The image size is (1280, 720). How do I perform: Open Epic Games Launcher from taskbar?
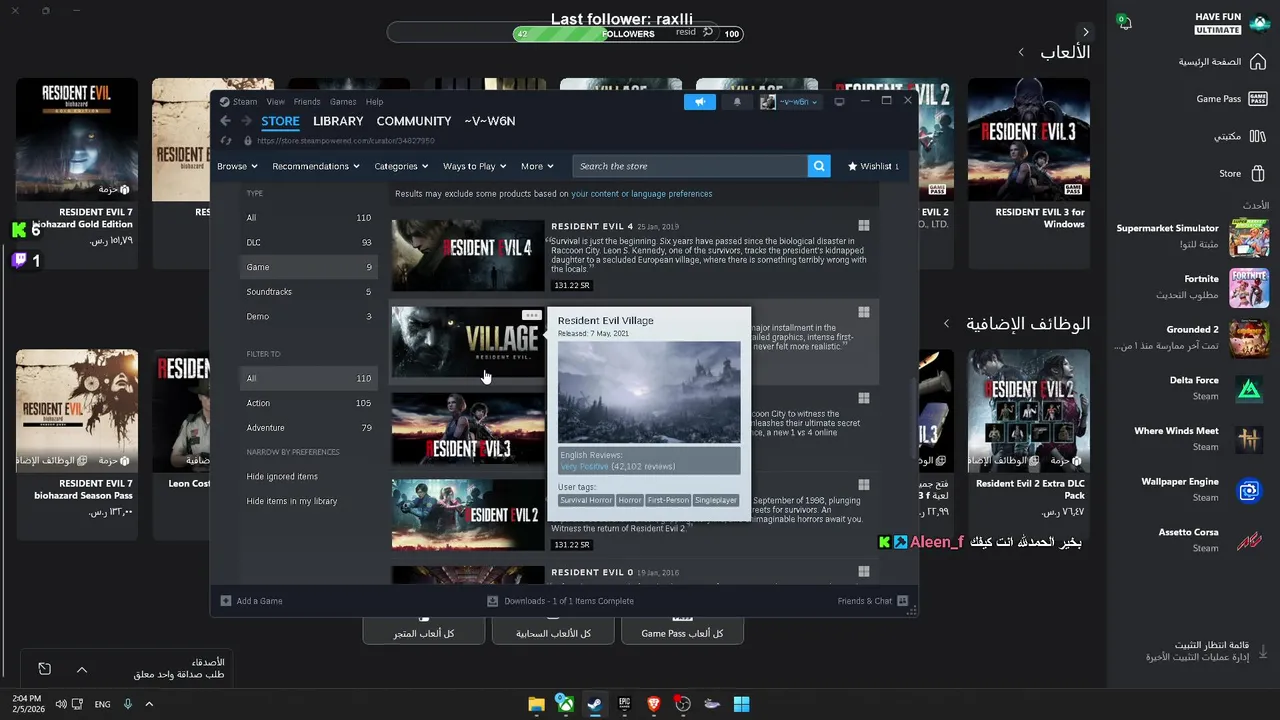[624, 704]
